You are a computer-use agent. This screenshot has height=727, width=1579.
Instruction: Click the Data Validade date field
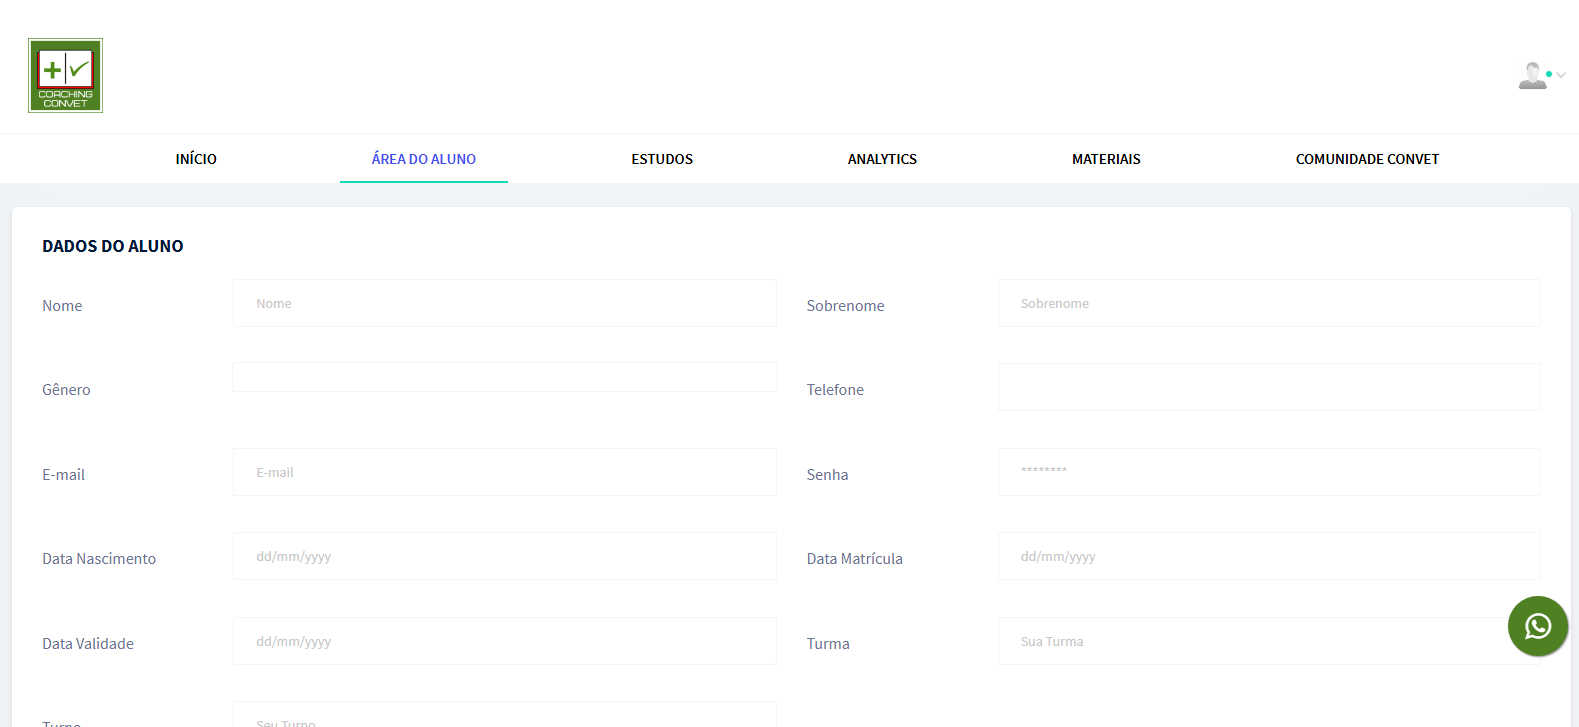[504, 641]
